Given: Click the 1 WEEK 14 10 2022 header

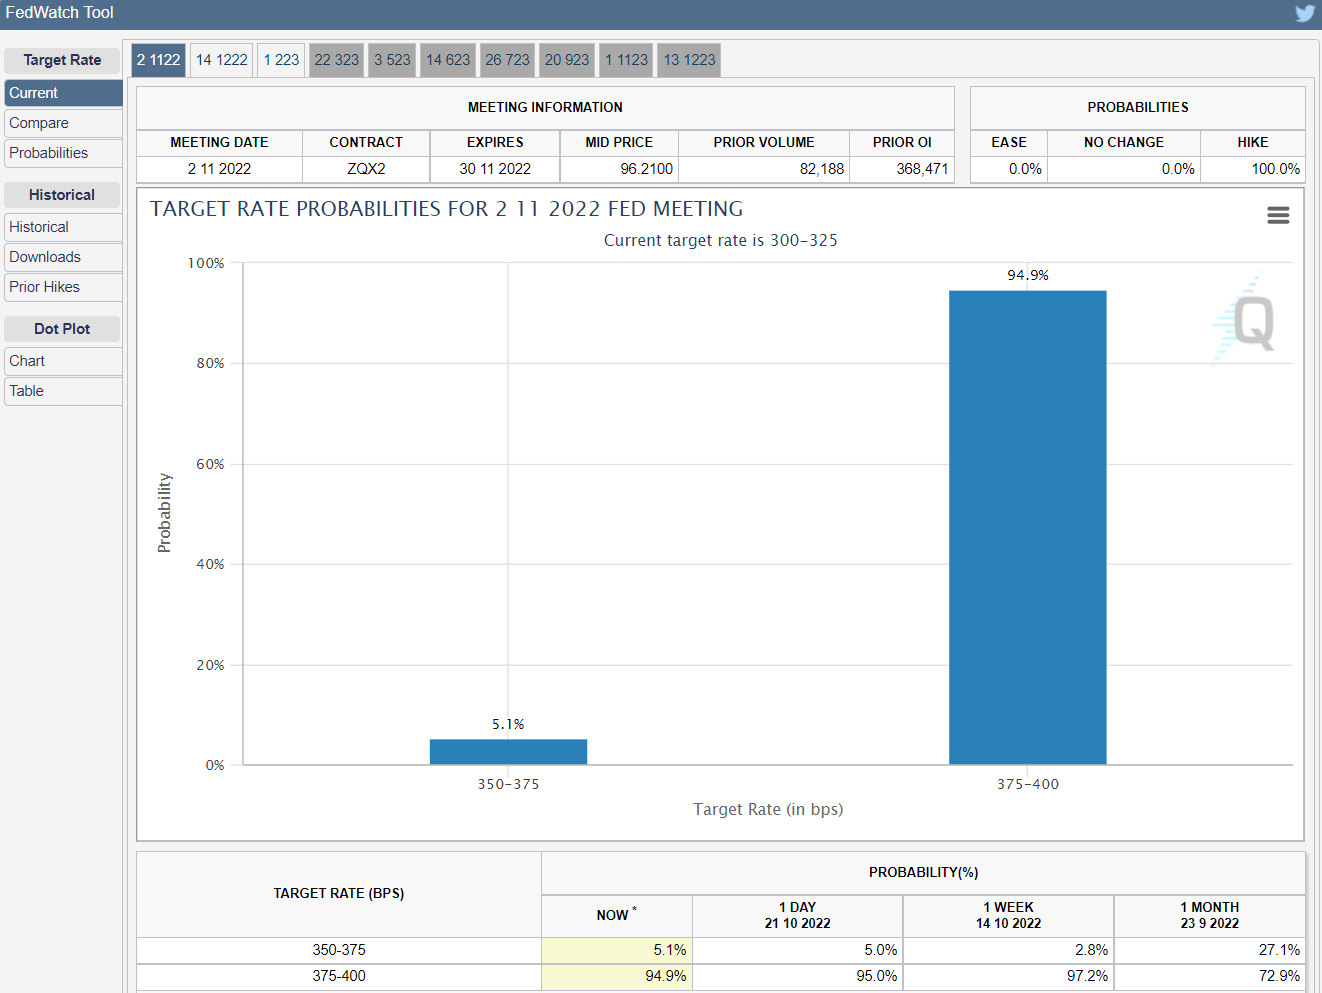Looking at the screenshot, I should (x=1008, y=915).
